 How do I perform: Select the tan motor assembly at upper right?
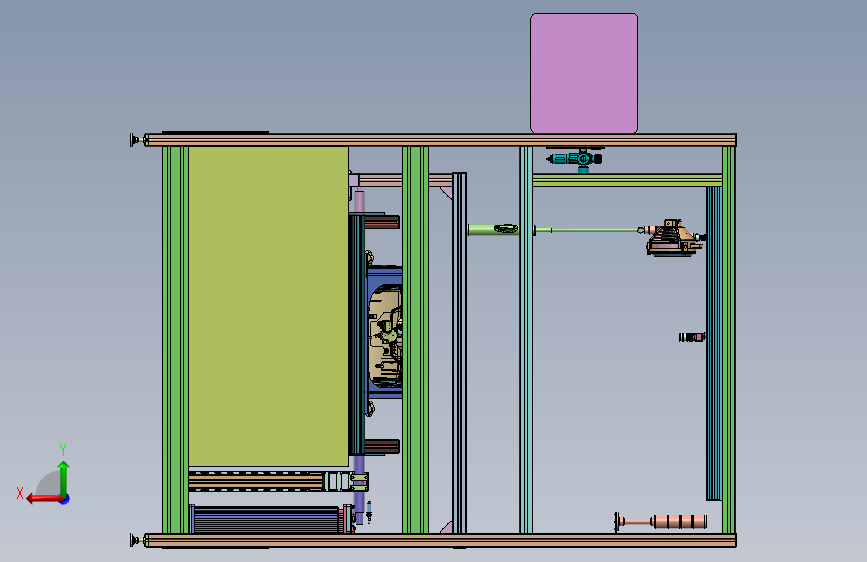(673, 238)
